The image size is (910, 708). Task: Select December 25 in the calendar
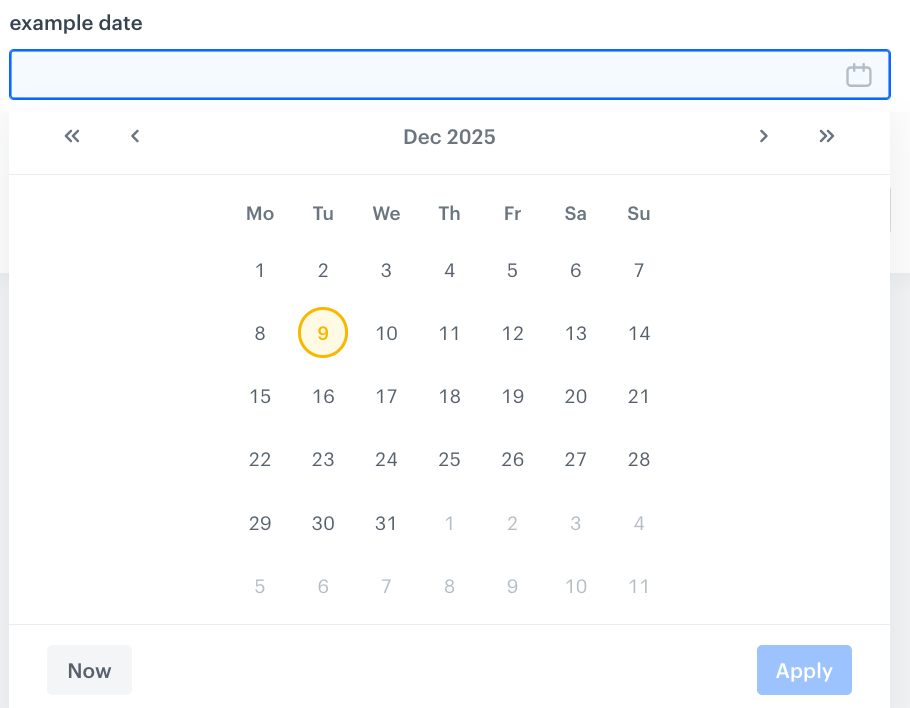(x=449, y=459)
